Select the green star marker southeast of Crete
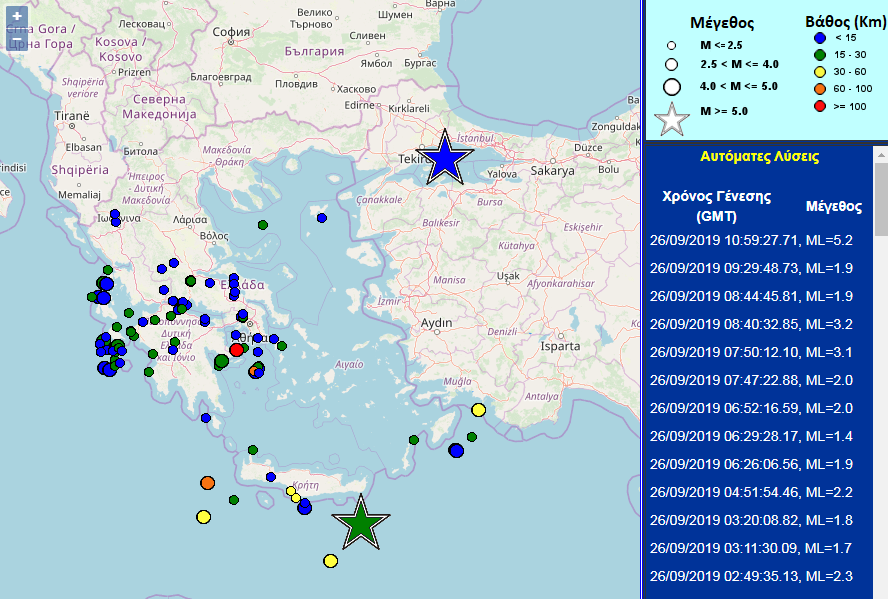Image resolution: width=888 pixels, height=599 pixels. coord(360,522)
